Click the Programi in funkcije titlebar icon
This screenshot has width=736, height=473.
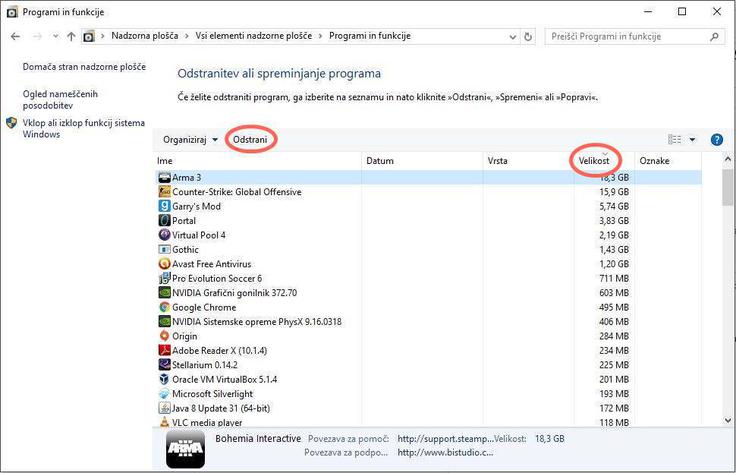11,12
